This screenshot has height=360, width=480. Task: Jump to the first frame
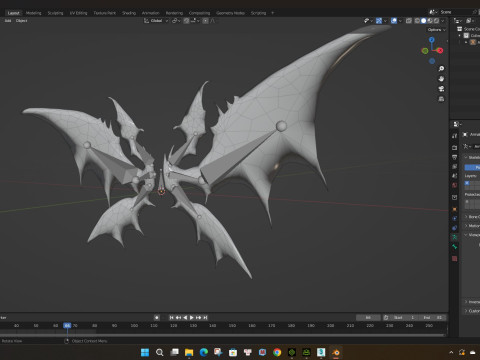click(x=172, y=318)
